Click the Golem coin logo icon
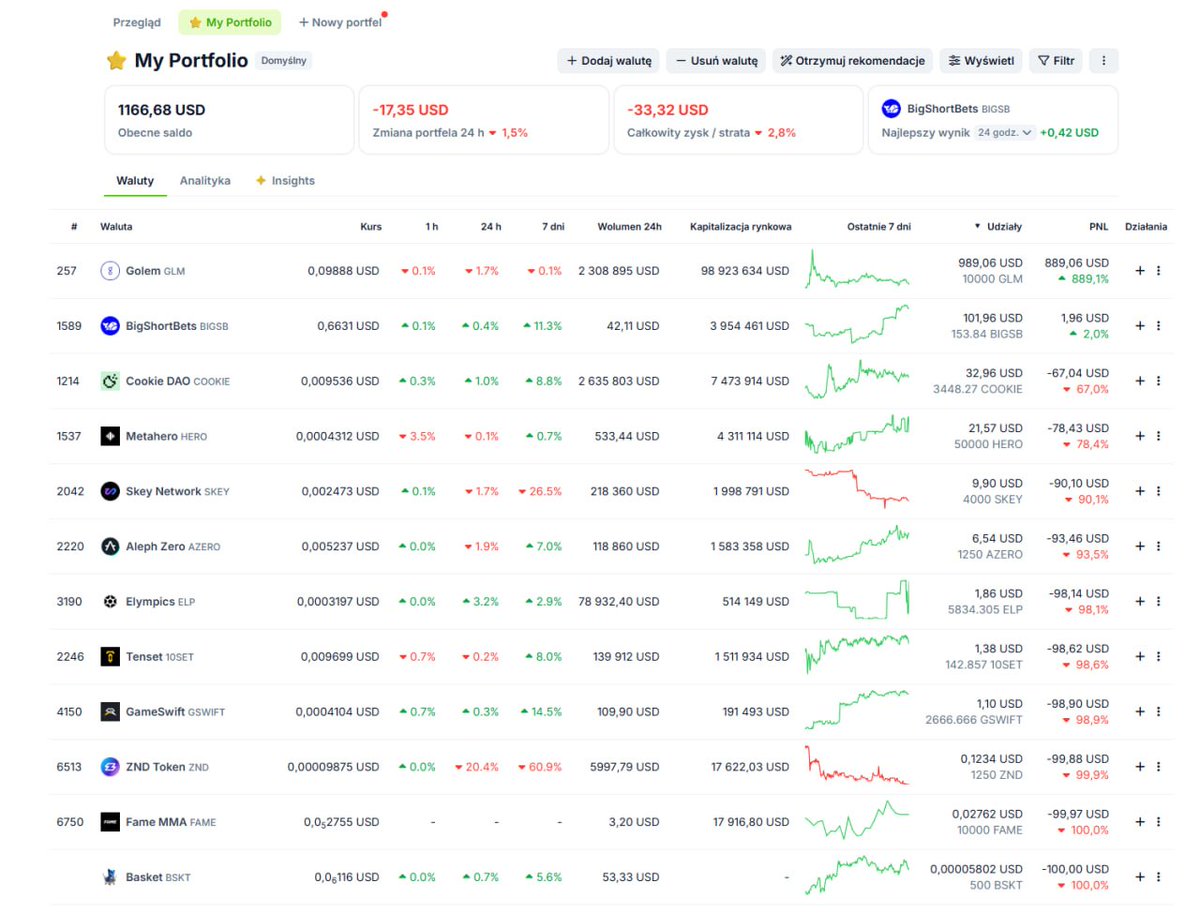 tap(110, 271)
